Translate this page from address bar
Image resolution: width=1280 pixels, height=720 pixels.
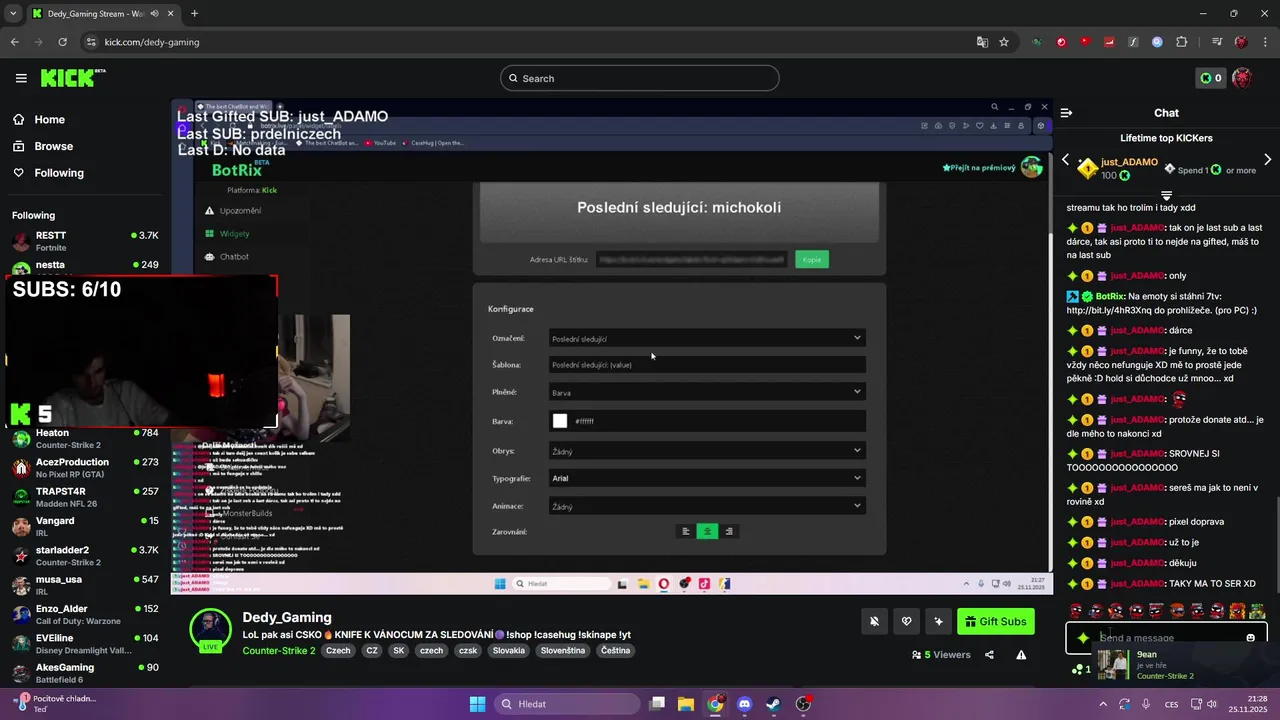pyautogui.click(x=982, y=42)
